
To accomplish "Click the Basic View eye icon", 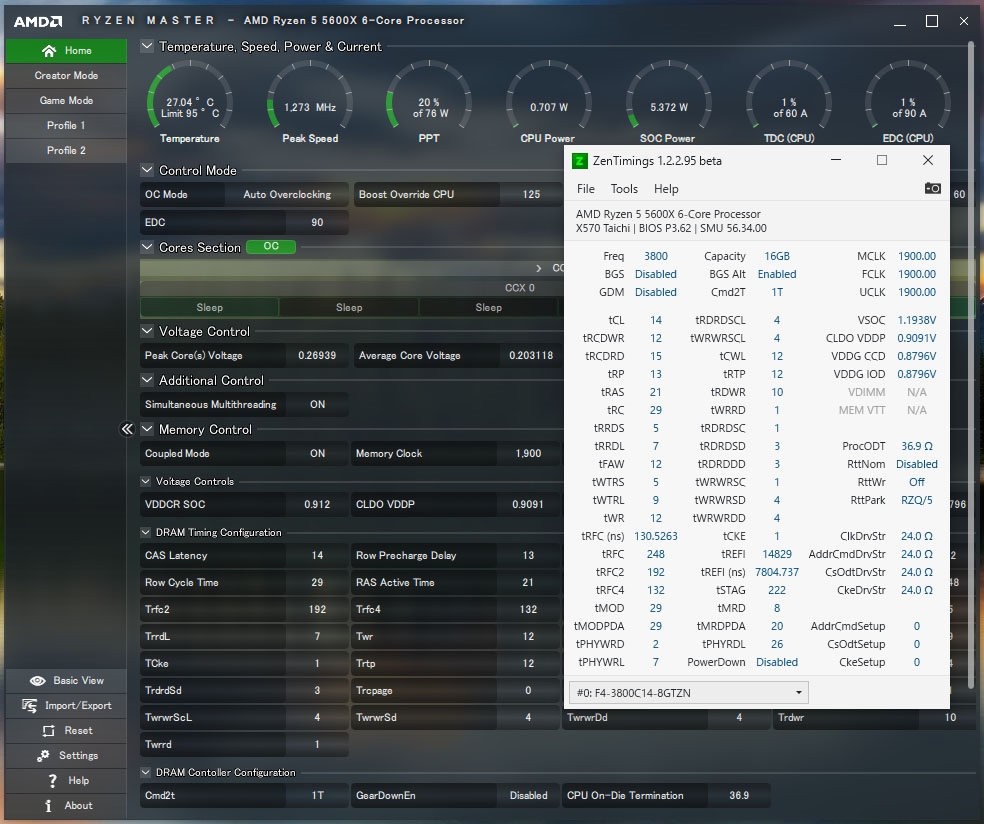I will tap(38, 681).
